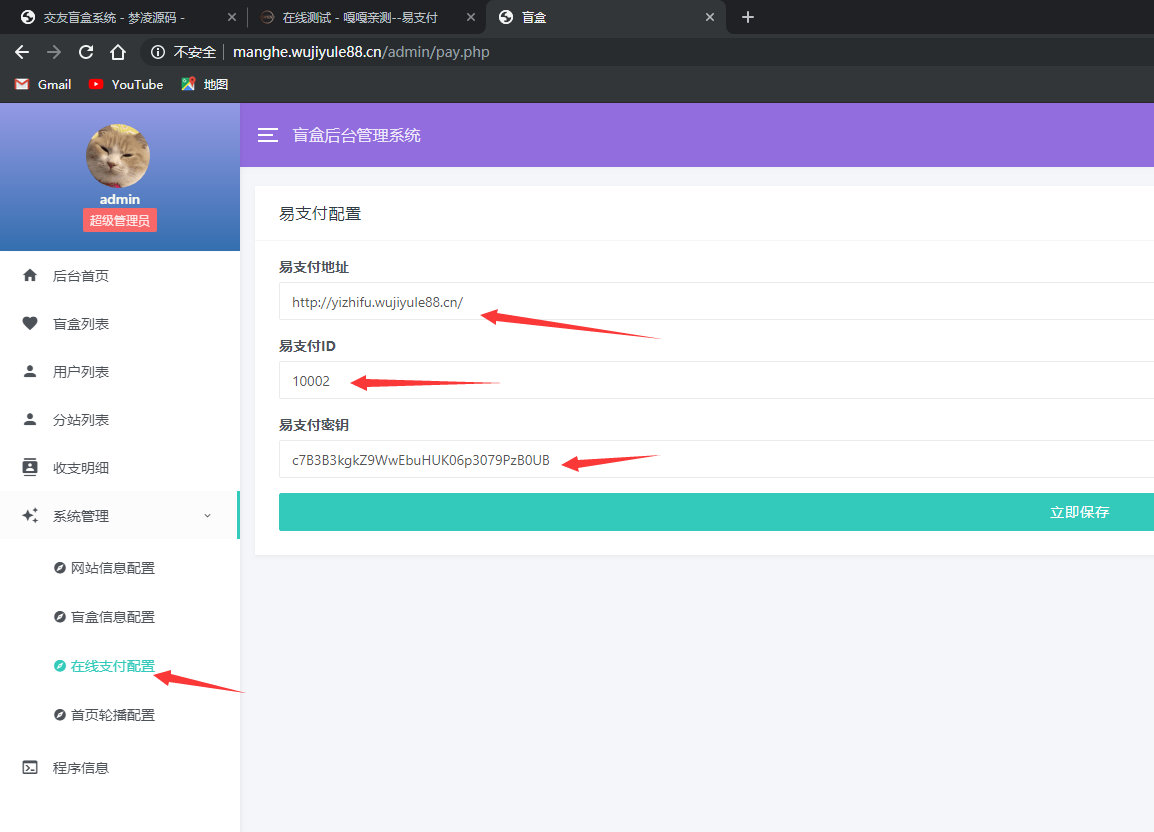Click the admin cat avatar
Screen dimensions: 1154x832
118,156
